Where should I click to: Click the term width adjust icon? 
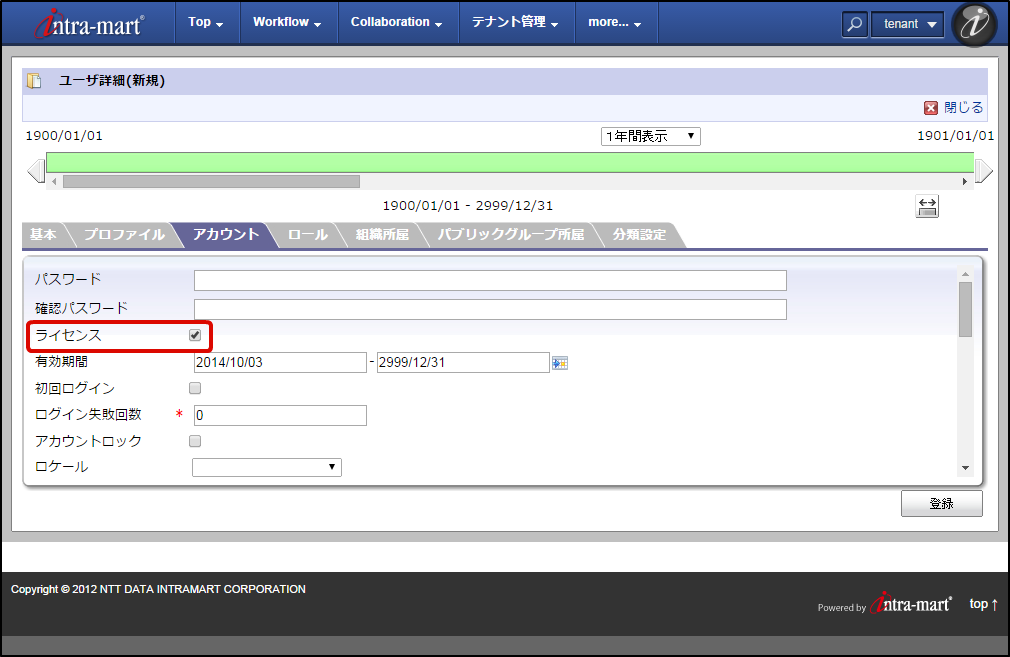click(x=927, y=207)
